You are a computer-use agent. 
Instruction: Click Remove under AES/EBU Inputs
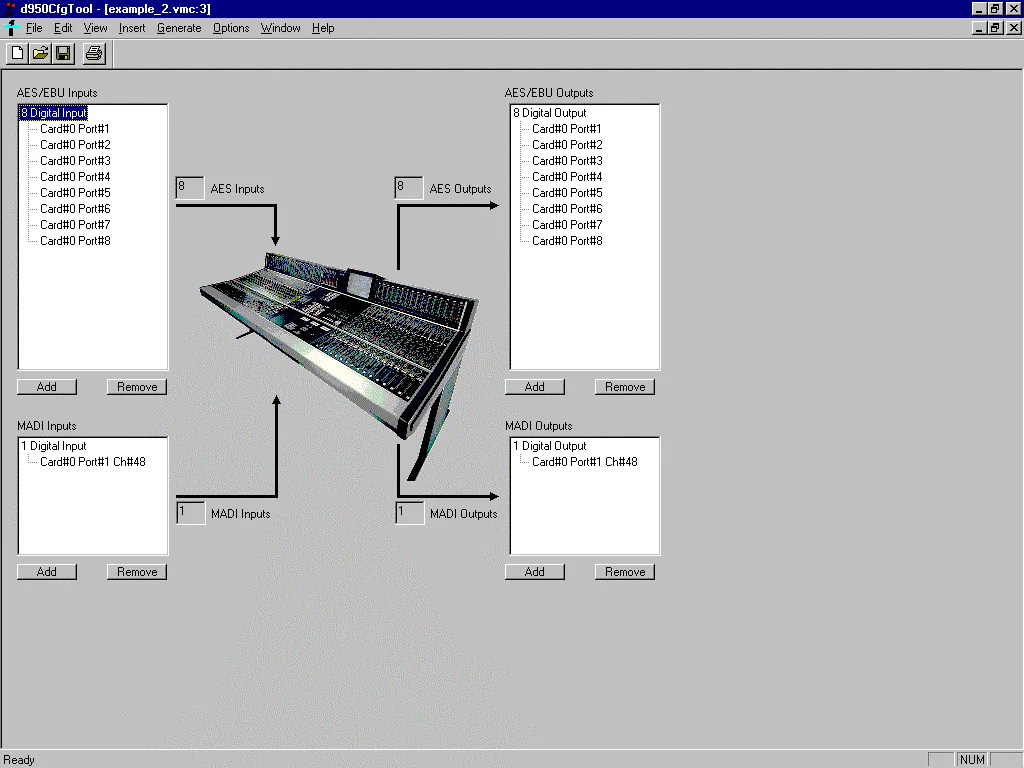point(137,387)
